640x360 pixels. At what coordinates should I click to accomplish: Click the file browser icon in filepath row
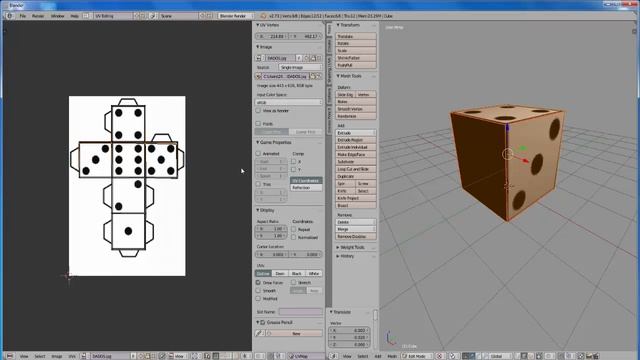[313, 76]
